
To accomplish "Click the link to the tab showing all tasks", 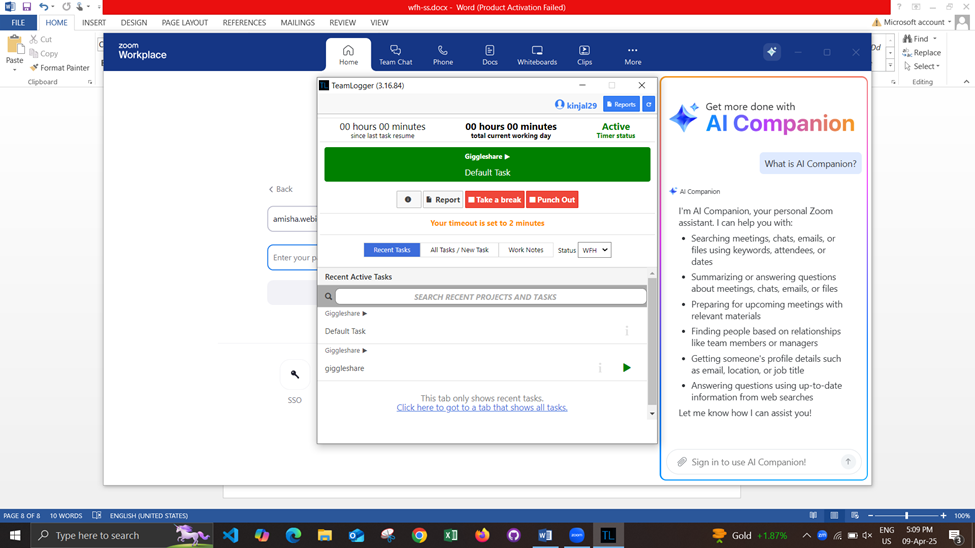I will [482, 407].
